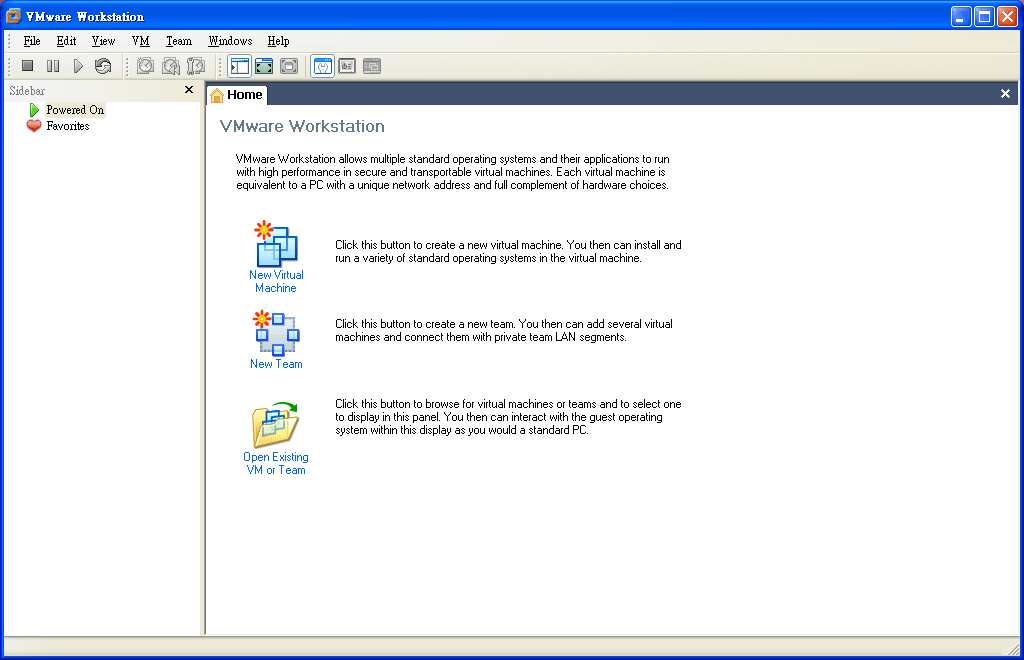
Task: Click the green Powered On arrow icon
Action: pyautogui.click(x=35, y=110)
